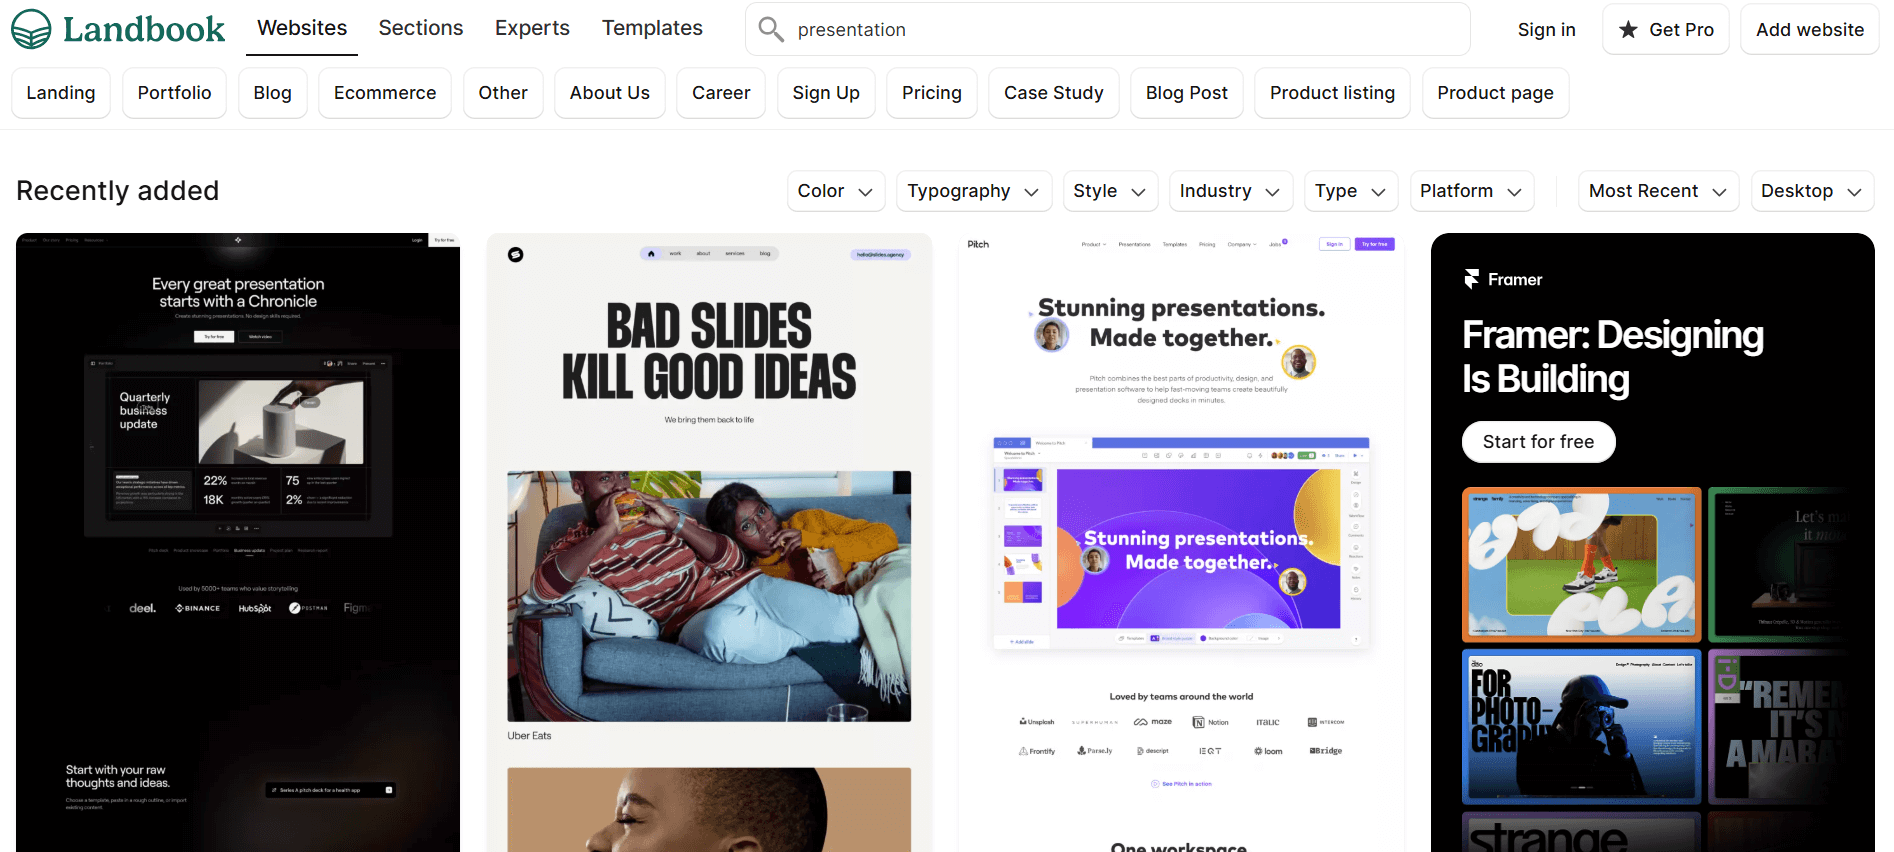Screen dimensions: 1894x852
Task: Click the search magnifier icon
Action: click(x=771, y=29)
